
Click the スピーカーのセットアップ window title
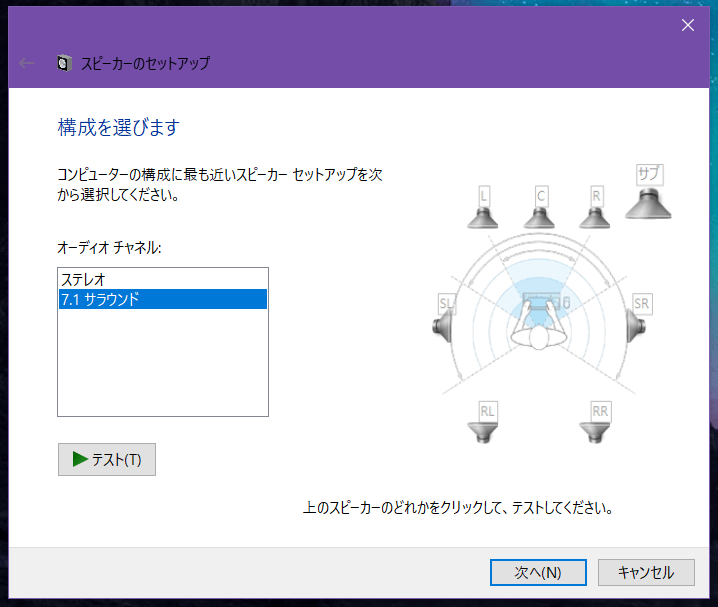click(x=146, y=63)
